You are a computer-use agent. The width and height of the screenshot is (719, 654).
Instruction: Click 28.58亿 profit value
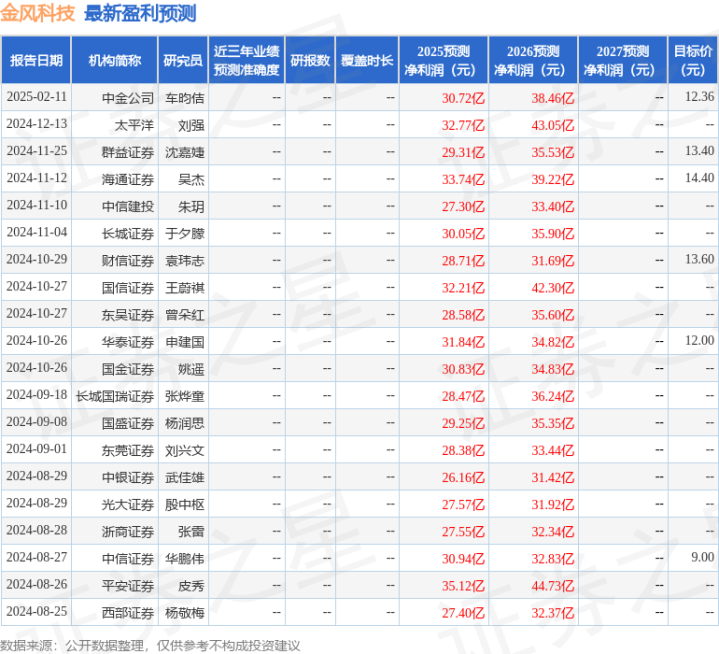(x=463, y=315)
